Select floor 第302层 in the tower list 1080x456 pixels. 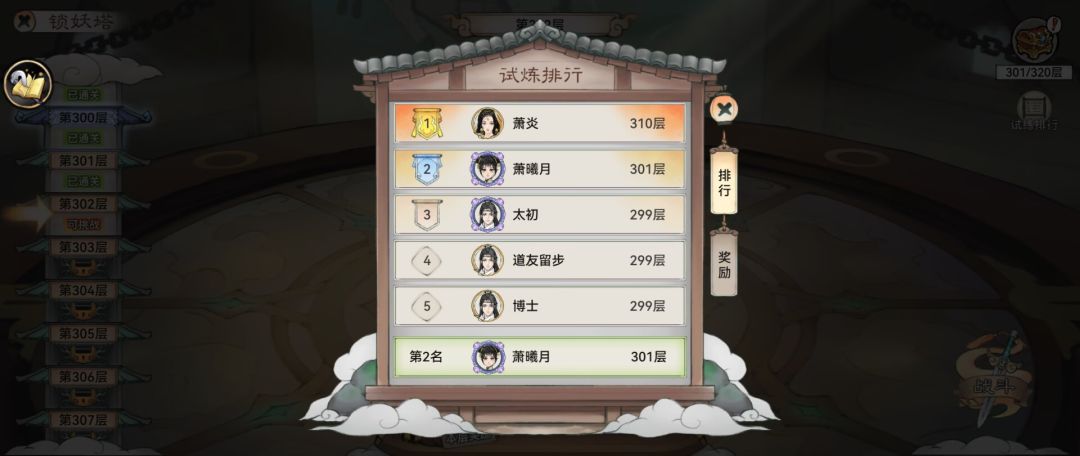[x=83, y=204]
